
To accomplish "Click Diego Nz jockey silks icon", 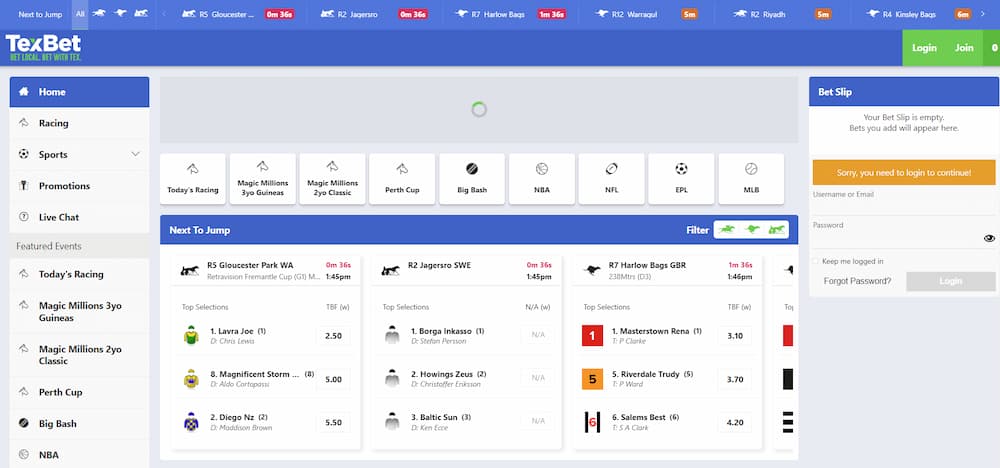I will (191, 422).
